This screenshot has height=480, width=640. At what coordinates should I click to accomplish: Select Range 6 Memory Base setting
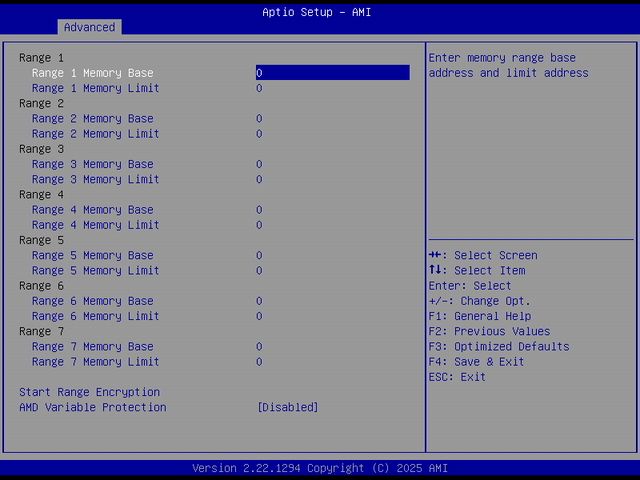(x=93, y=301)
